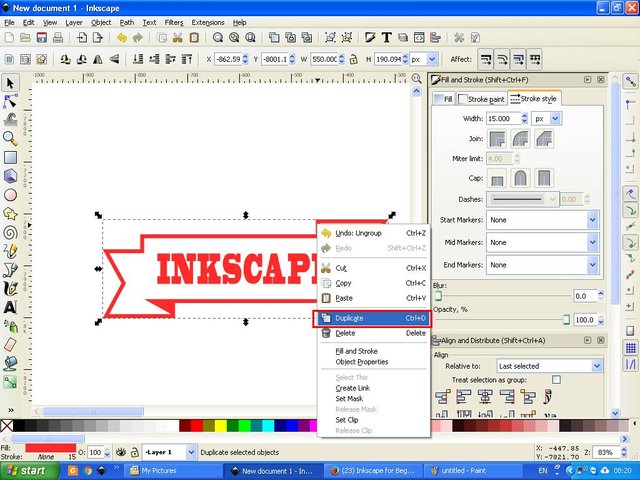The image size is (640, 480).
Task: Select the Text tool in toolbox
Action: pos(10,307)
